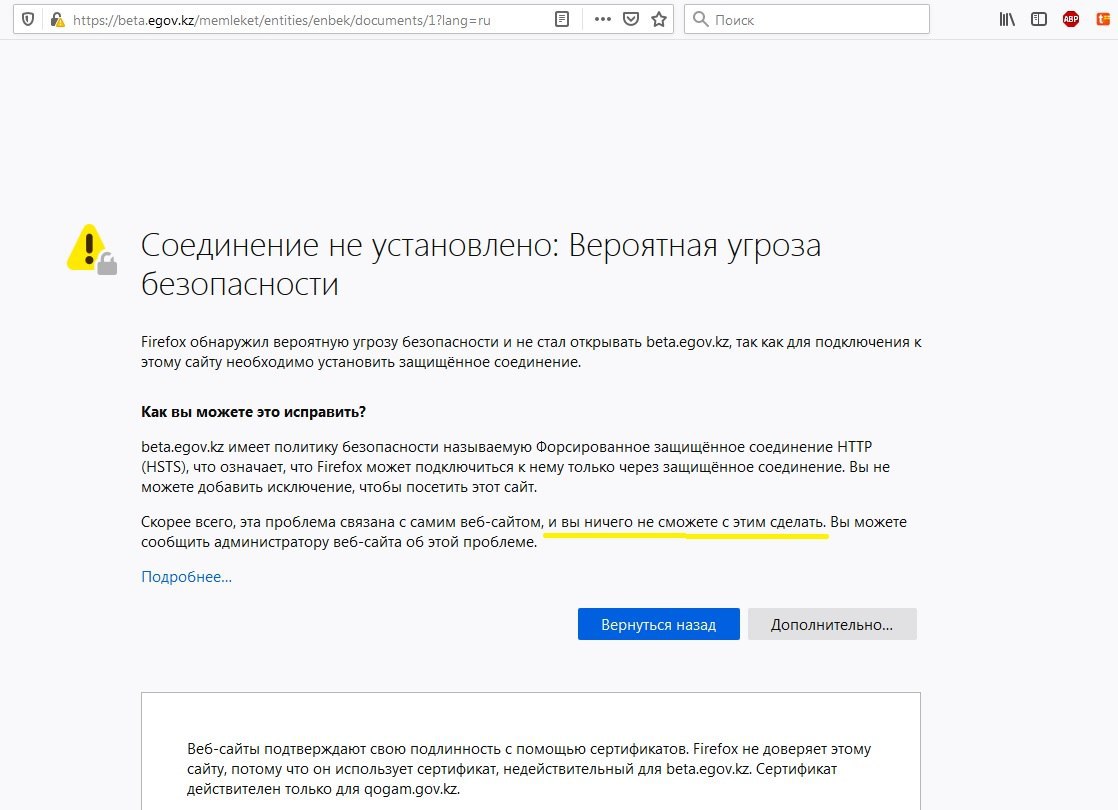Click the tracking protection shield icon
The image size is (1118, 810).
pos(28,19)
